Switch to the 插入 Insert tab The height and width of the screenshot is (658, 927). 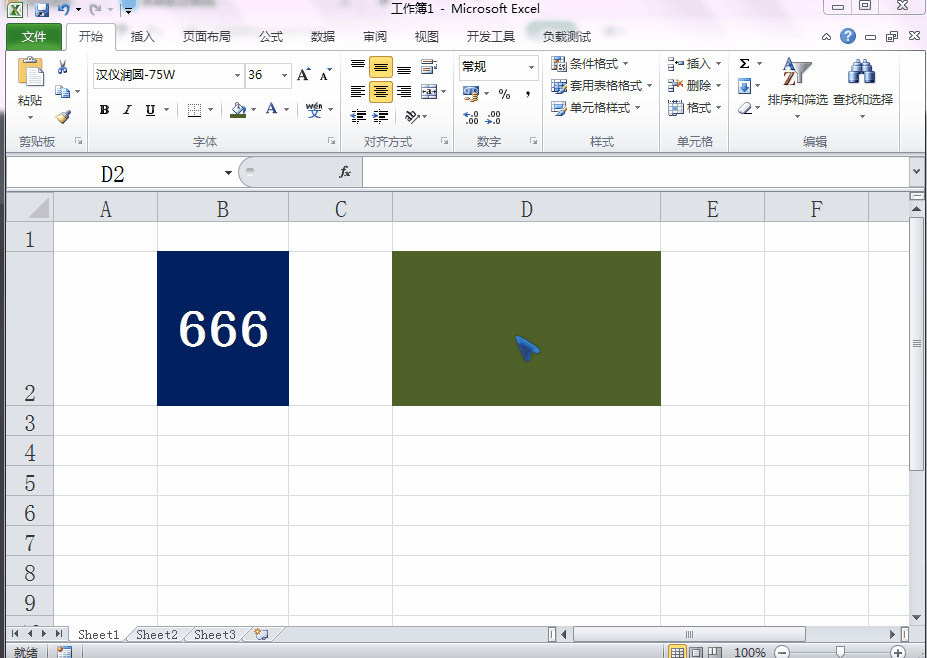[x=142, y=37]
